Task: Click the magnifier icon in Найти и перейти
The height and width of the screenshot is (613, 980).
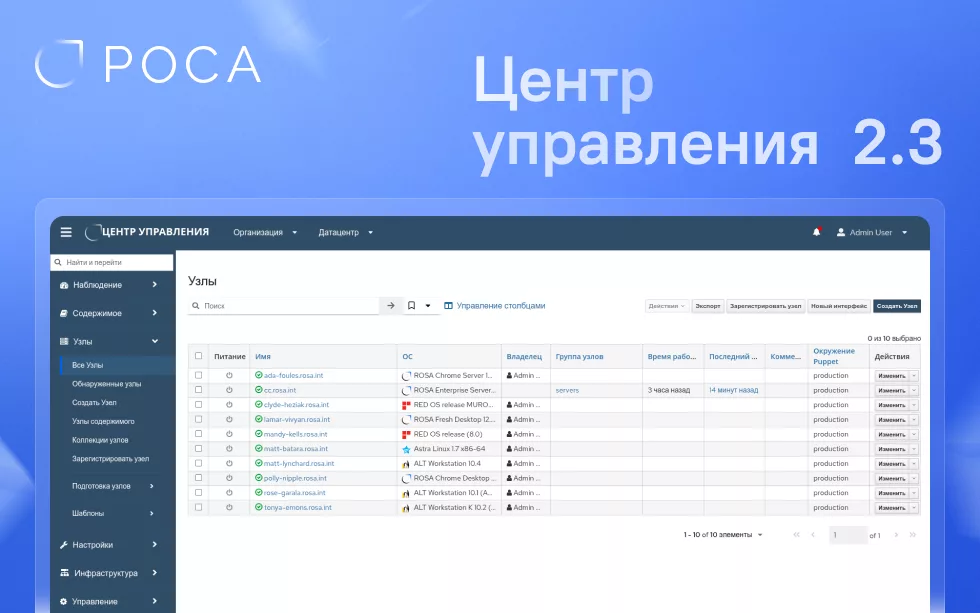Action: [x=58, y=262]
